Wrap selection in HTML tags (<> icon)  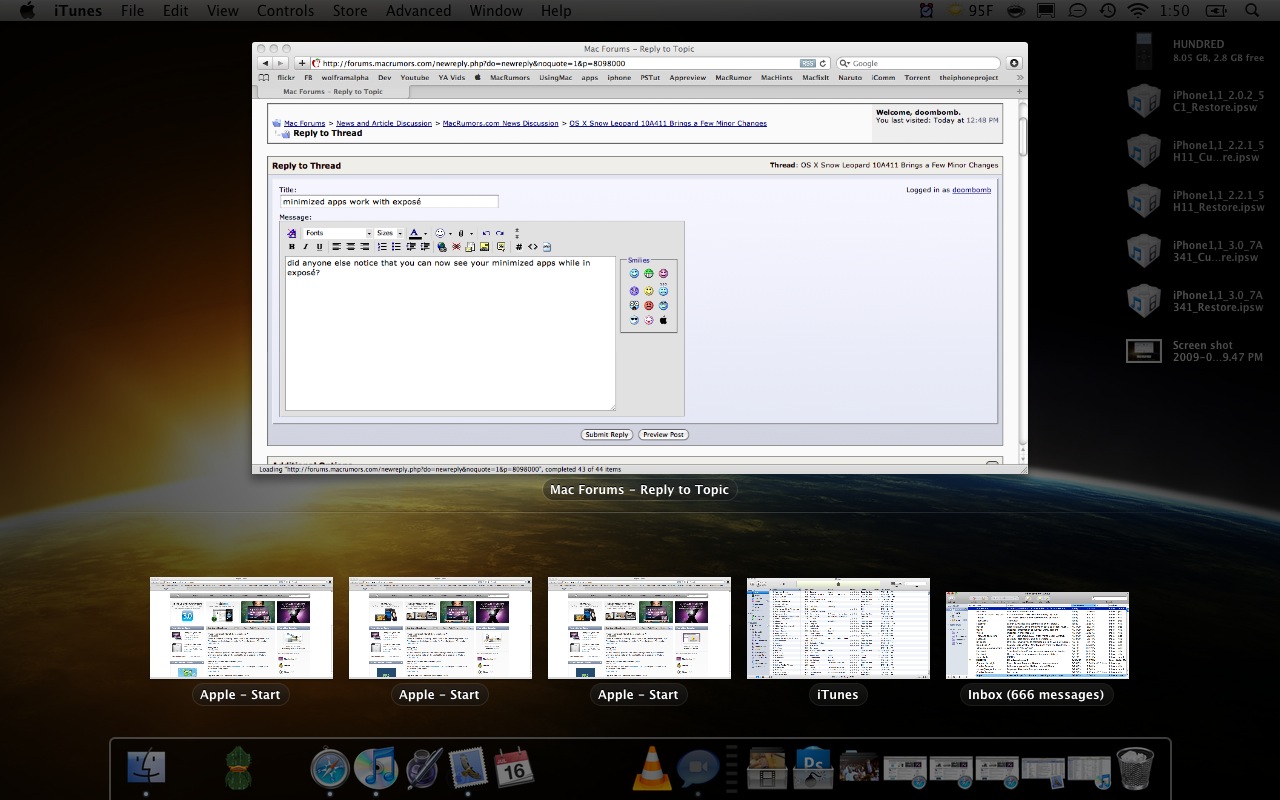tap(533, 246)
